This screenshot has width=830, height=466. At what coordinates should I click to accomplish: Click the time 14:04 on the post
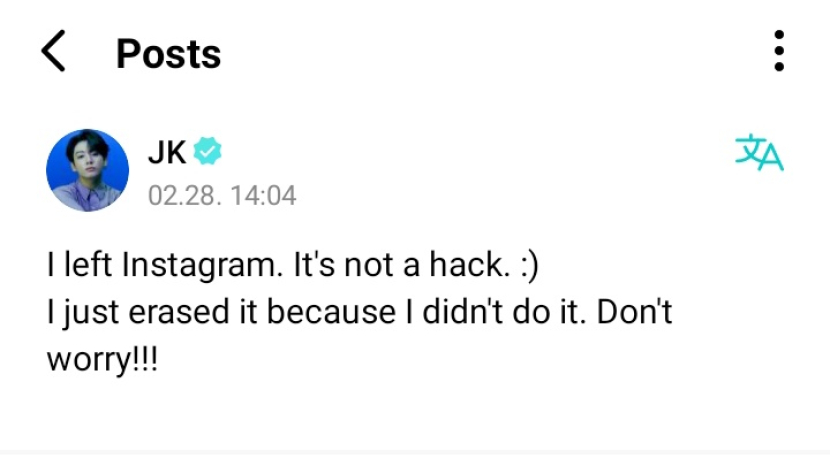pyautogui.click(x=262, y=195)
